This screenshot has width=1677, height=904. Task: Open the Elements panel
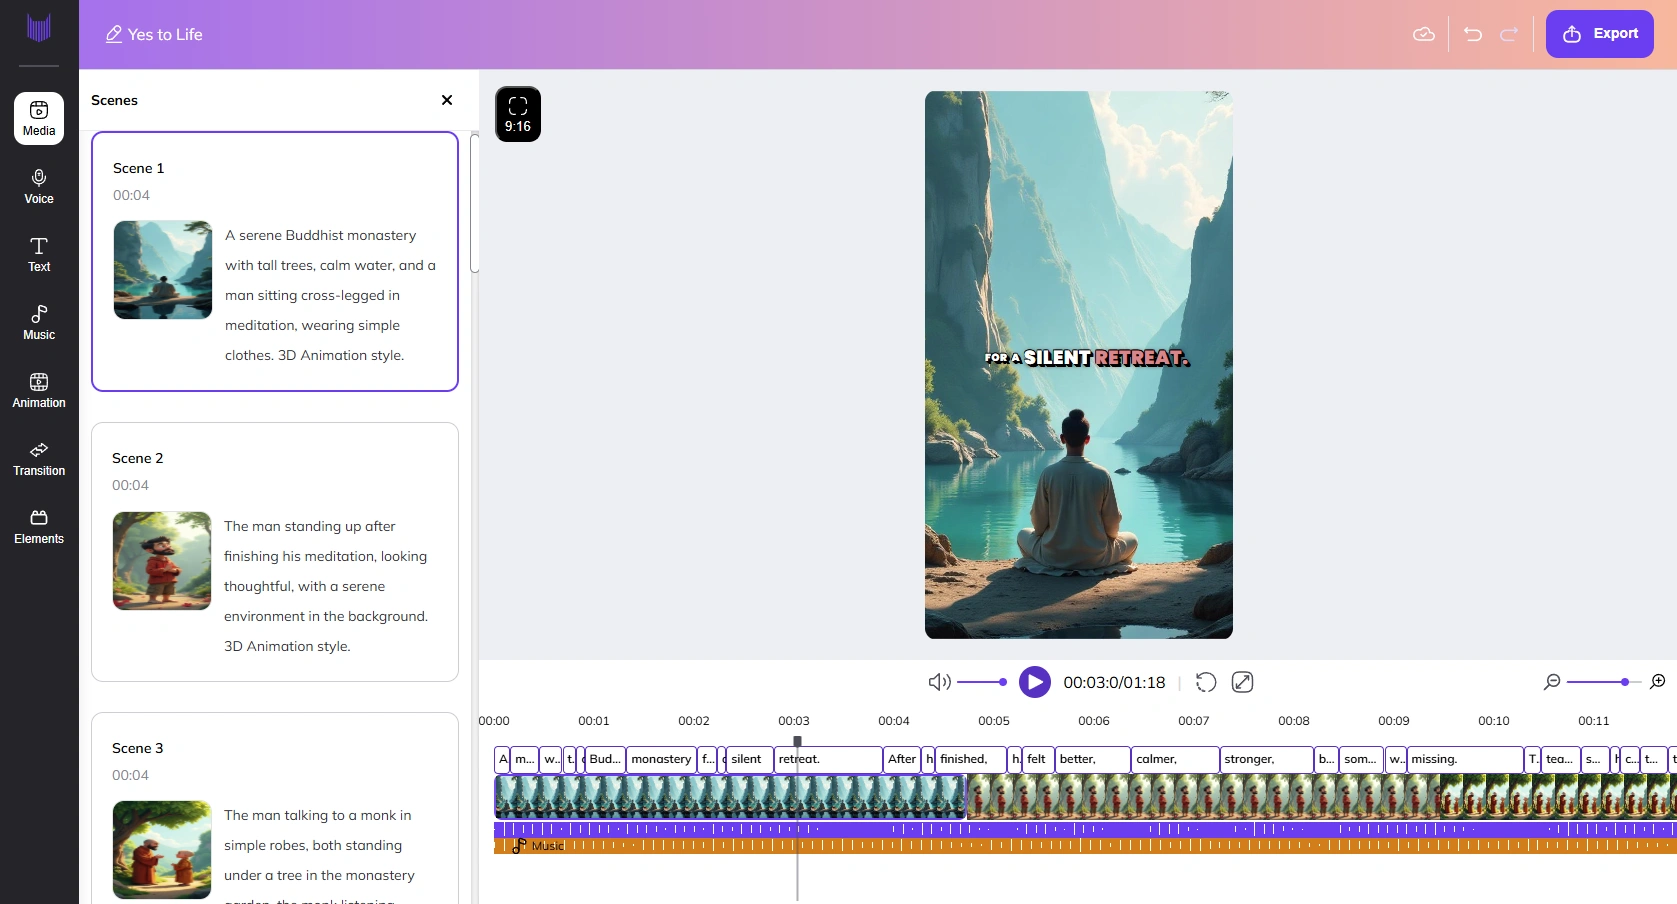click(39, 526)
